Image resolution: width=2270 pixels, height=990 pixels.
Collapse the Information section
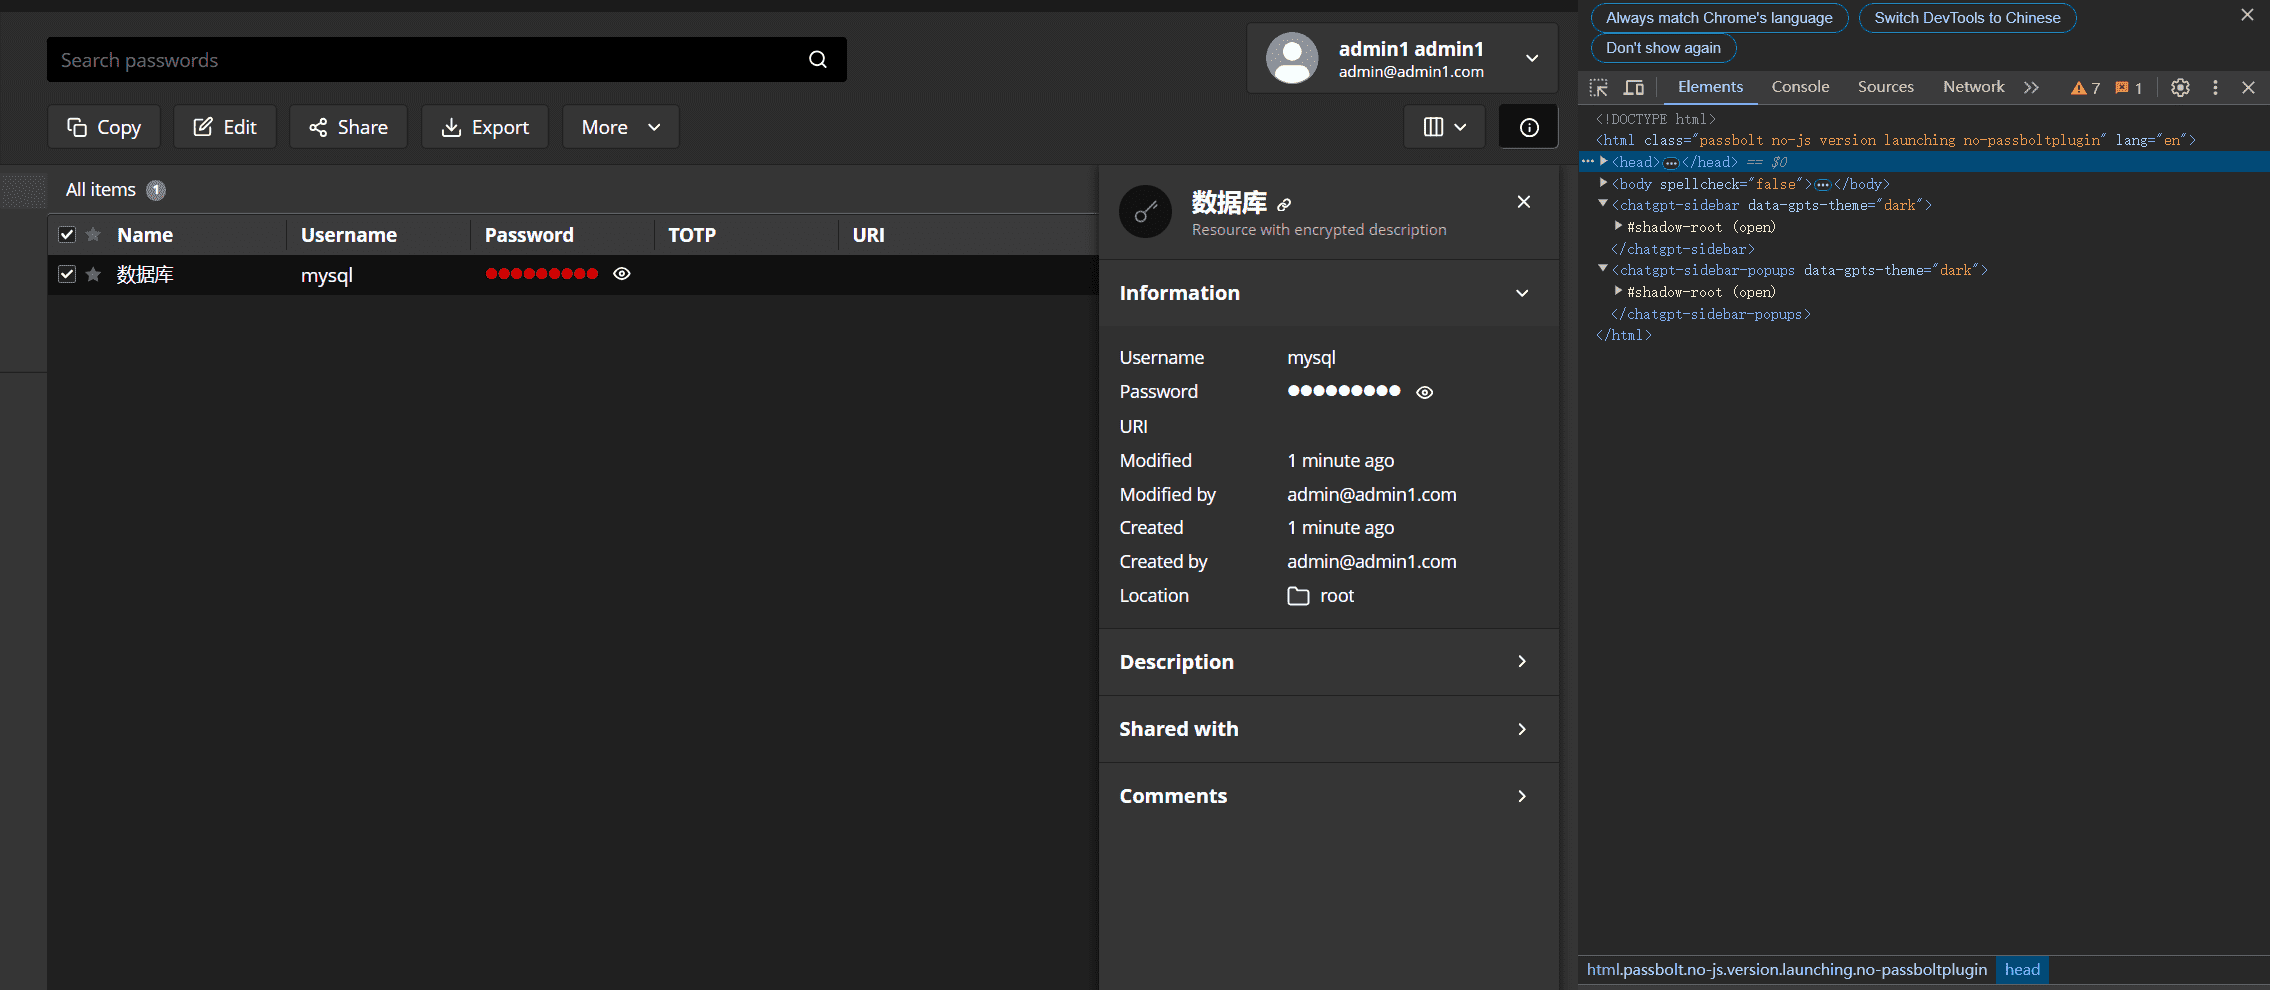pyautogui.click(x=1522, y=294)
